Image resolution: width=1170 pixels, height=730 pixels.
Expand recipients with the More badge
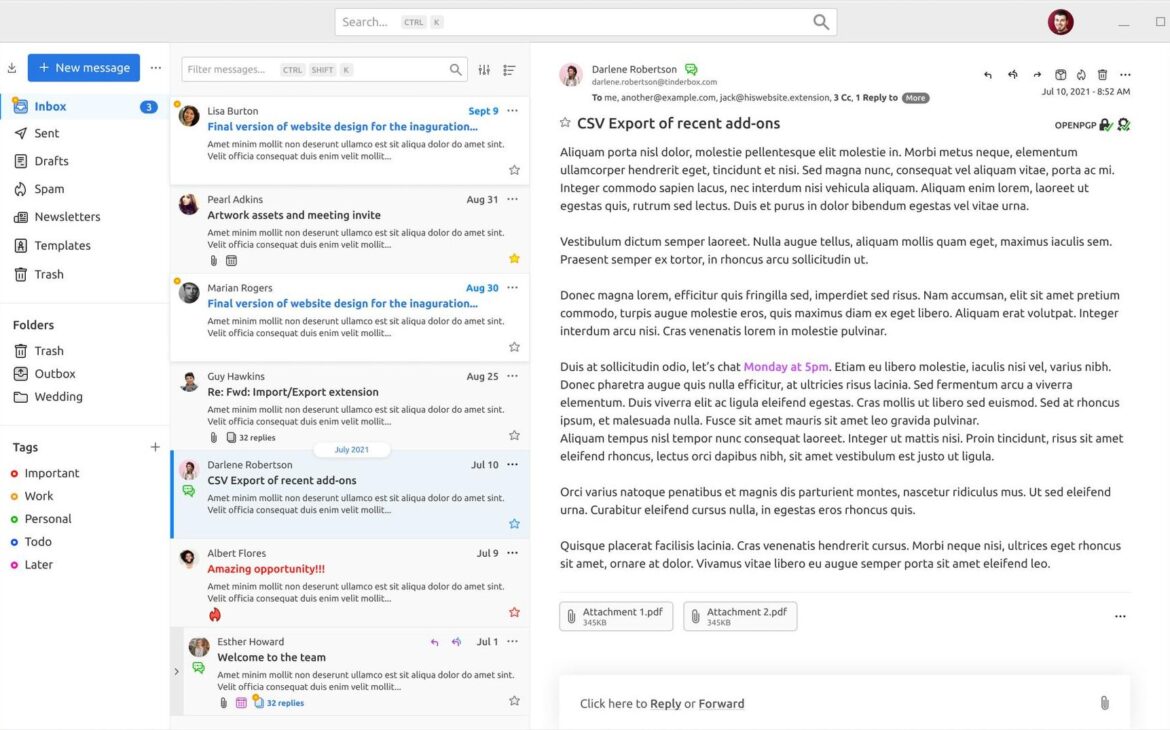tap(915, 98)
